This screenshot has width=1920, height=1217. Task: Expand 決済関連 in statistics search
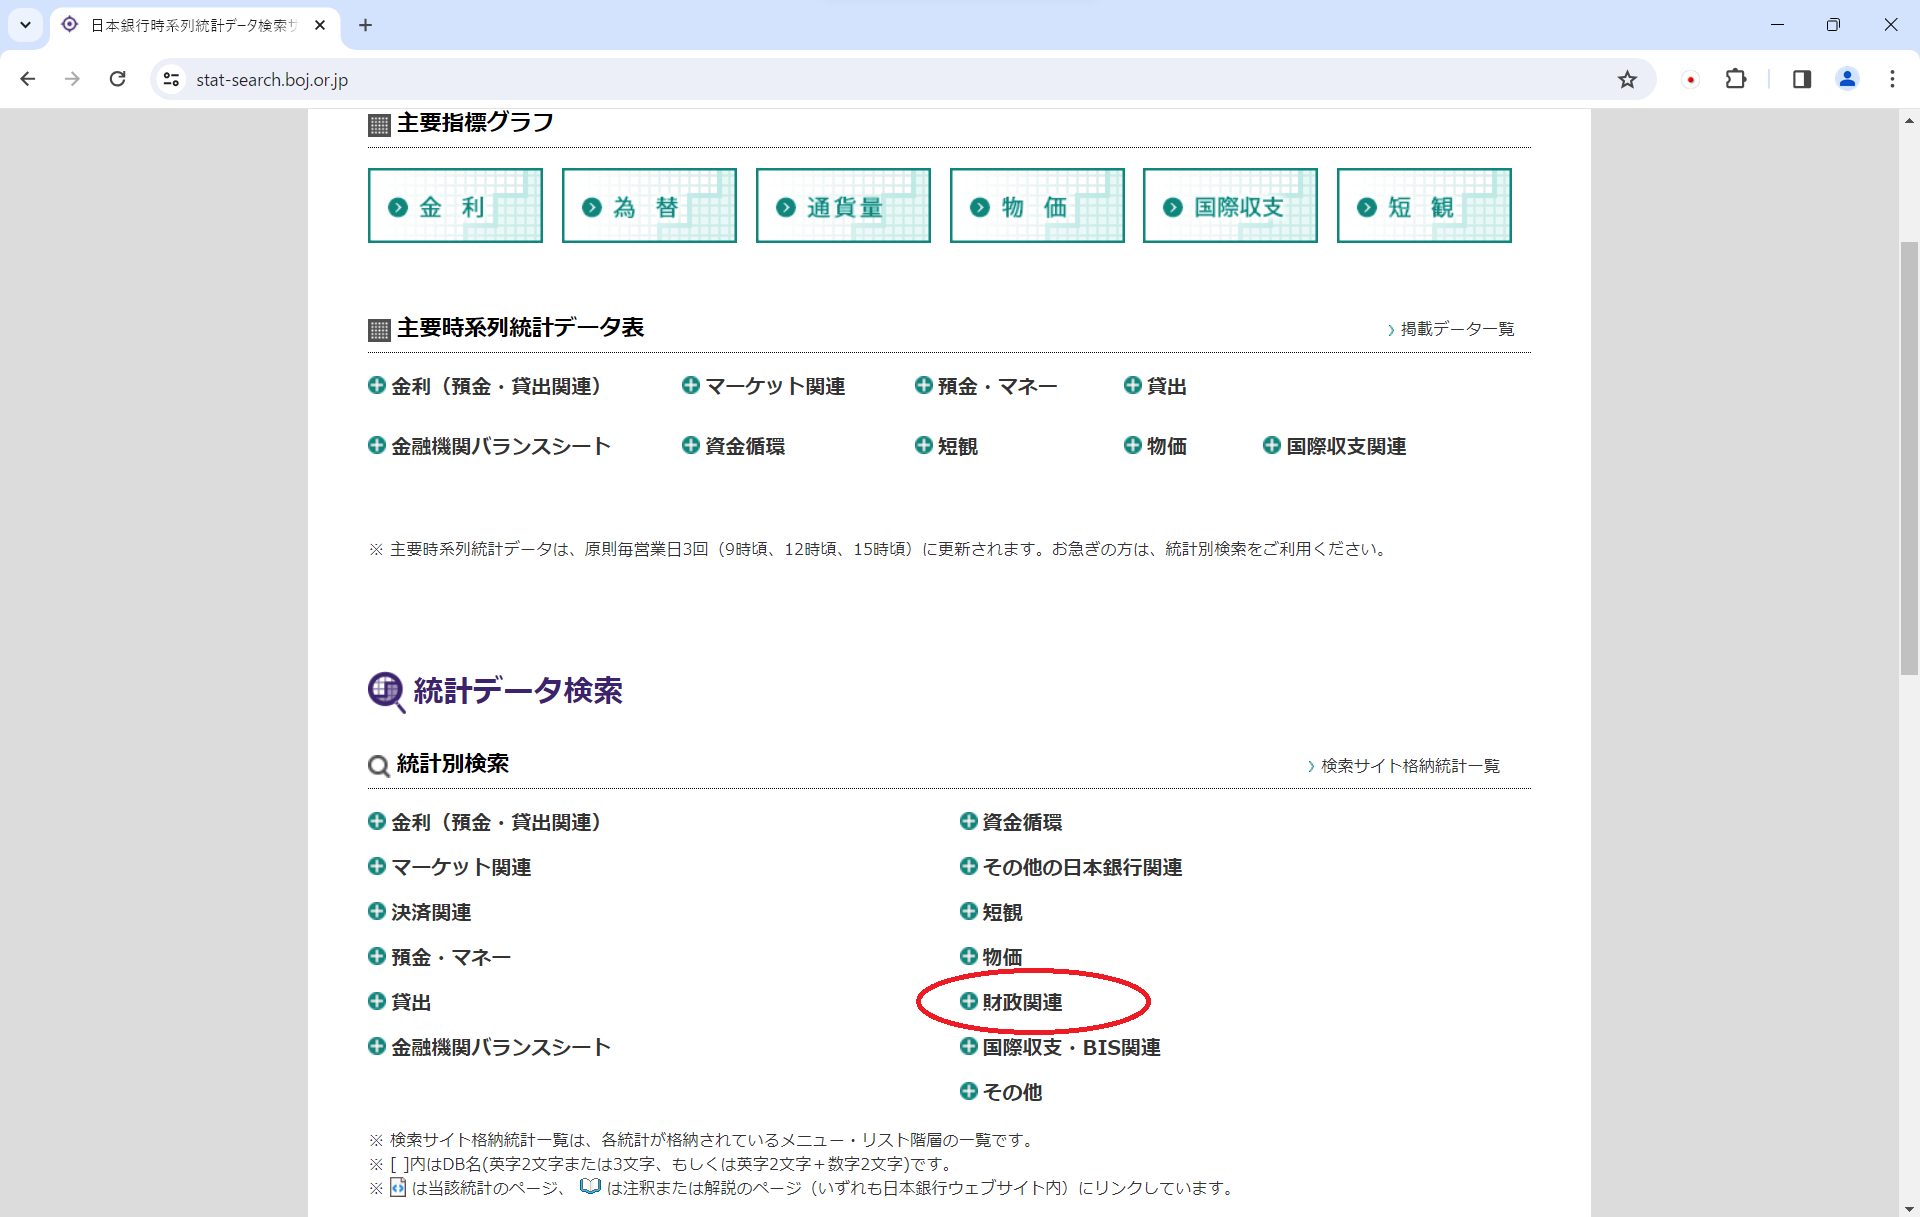click(x=430, y=912)
